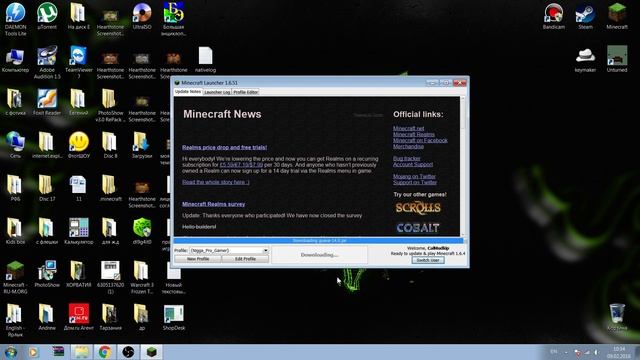
Task: Select the .minecraft folder icon
Action: (x=110, y=188)
